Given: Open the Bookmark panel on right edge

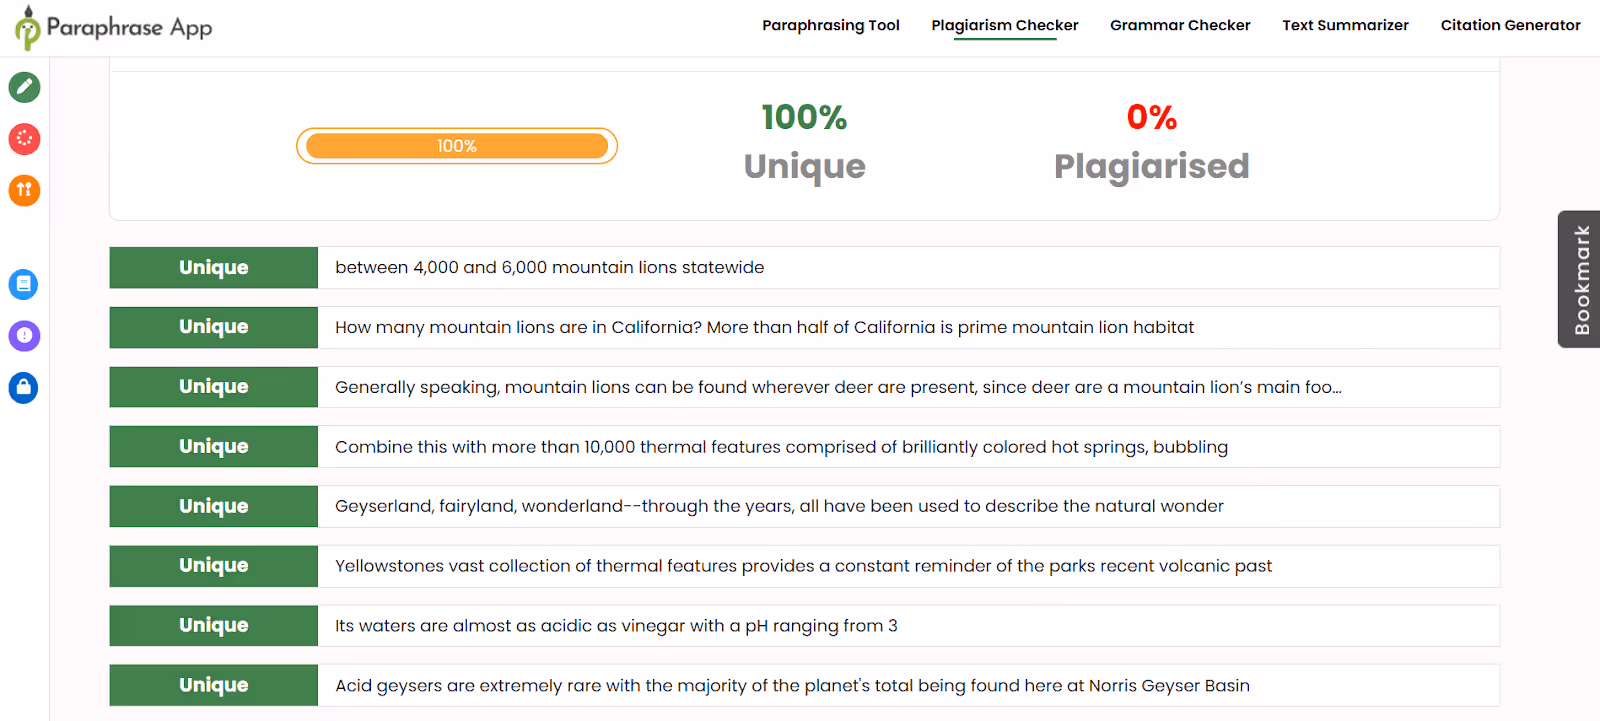Looking at the screenshot, I should coord(1580,279).
